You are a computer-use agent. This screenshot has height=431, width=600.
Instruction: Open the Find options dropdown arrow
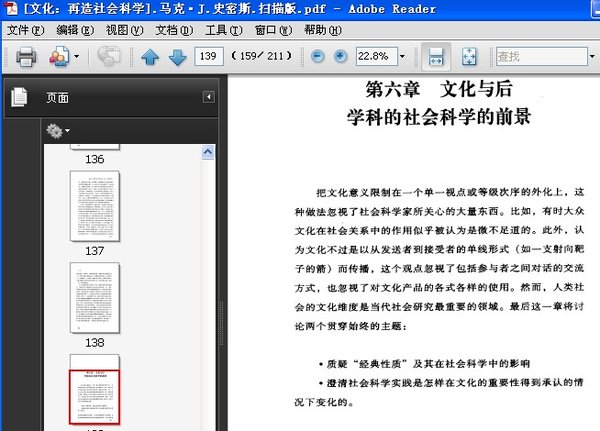coord(592,57)
